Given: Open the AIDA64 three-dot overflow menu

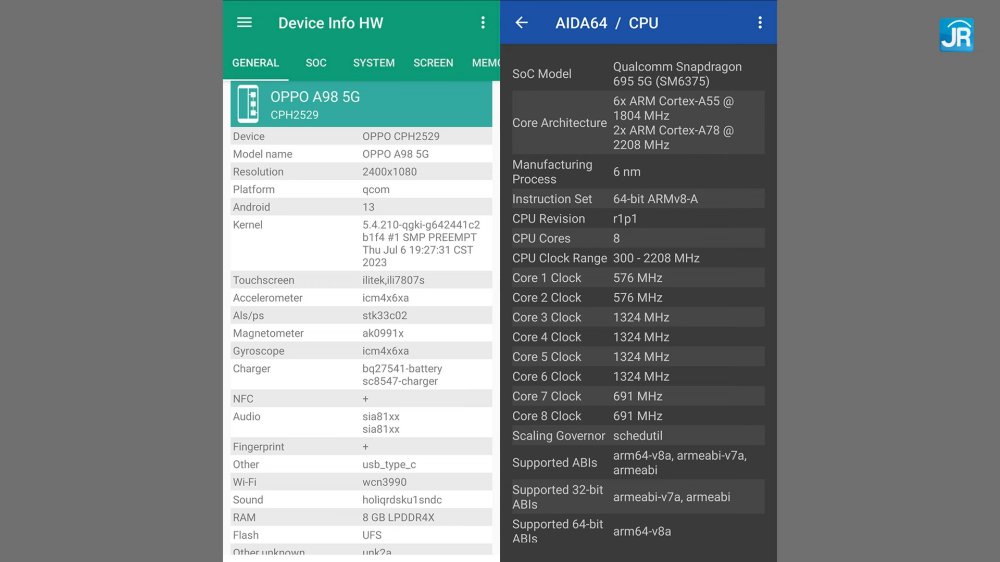Looking at the screenshot, I should [760, 23].
